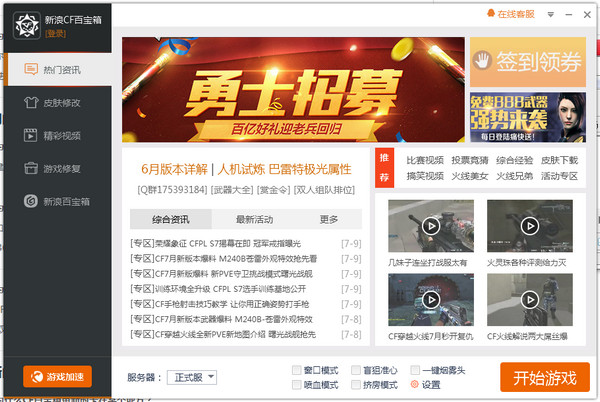Click the 签到领券 button
Screen dimensions: 600x402
tap(528, 62)
